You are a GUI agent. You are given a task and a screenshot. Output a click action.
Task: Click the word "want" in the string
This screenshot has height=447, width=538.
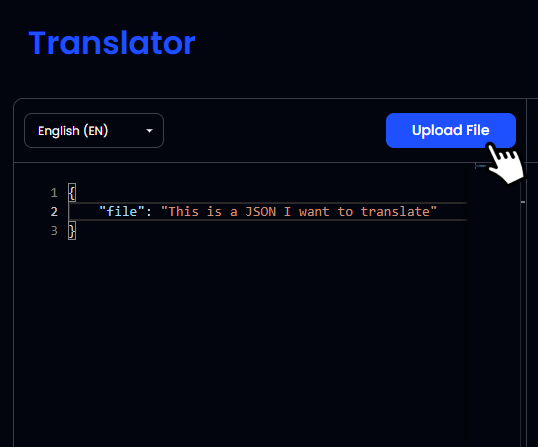pos(314,212)
